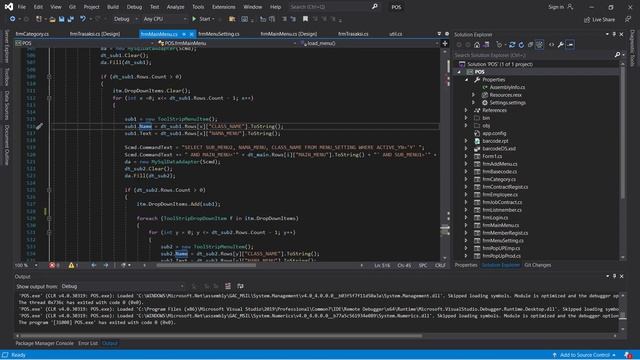Collapse the Properties node in Solution Explorer
This screenshot has width=640, height=360.
tap(467, 80)
